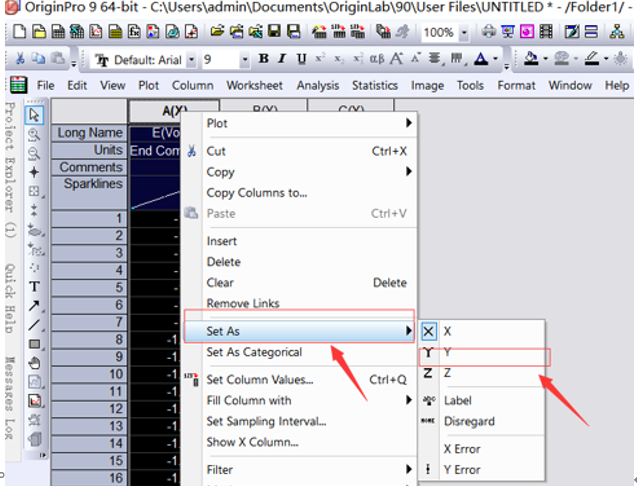Open the font name dropdown

191,60
